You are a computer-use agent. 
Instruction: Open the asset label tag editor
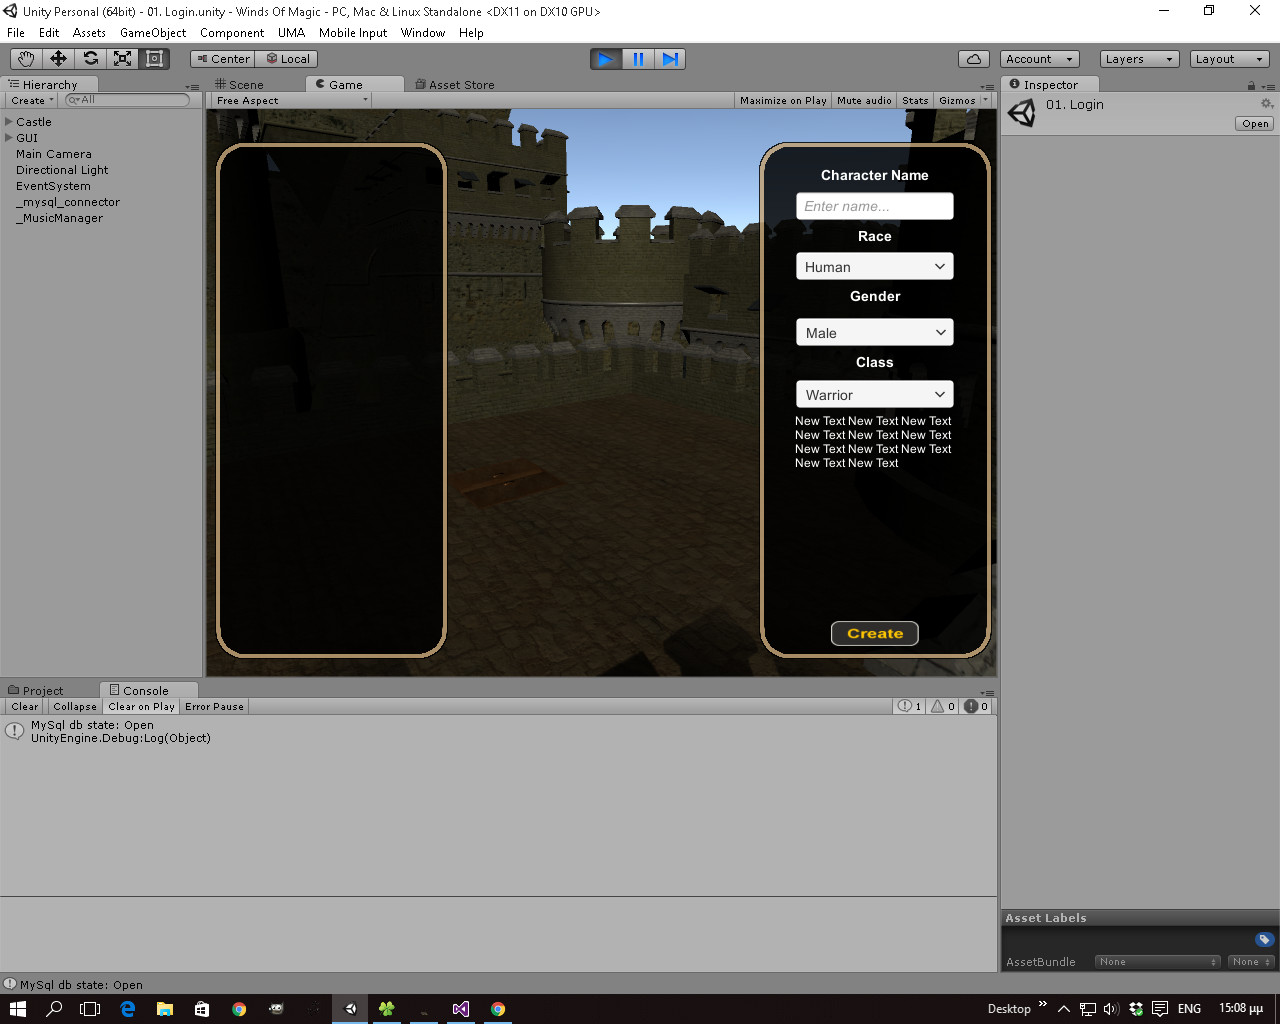click(1264, 939)
